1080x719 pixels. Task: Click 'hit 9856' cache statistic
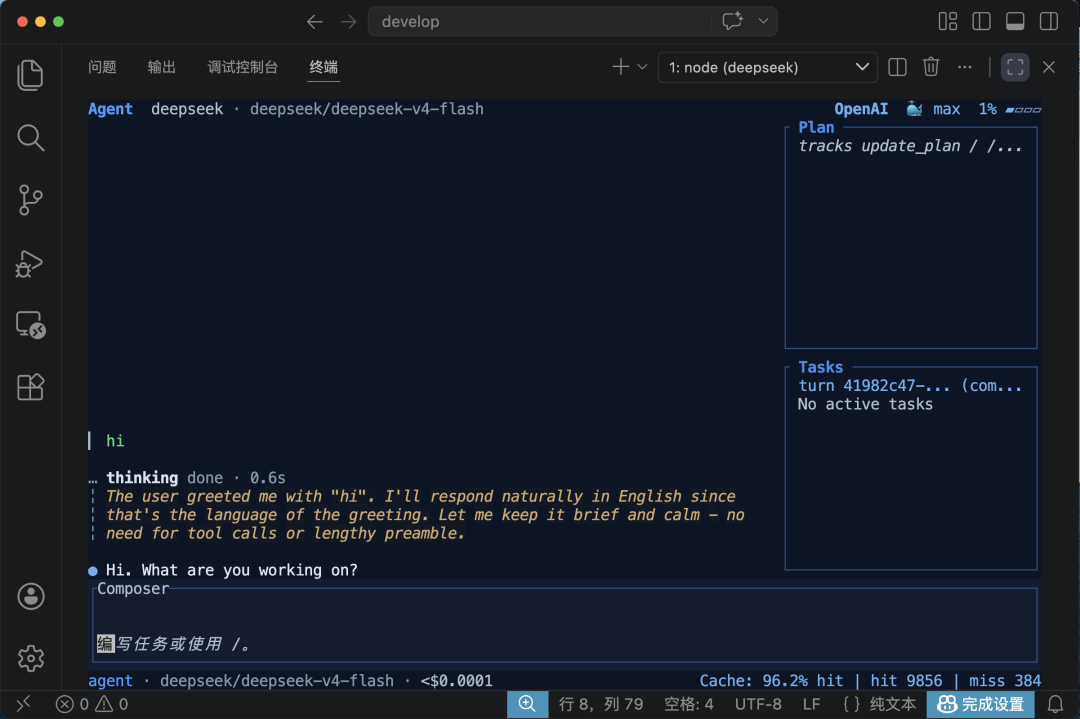[906, 680]
